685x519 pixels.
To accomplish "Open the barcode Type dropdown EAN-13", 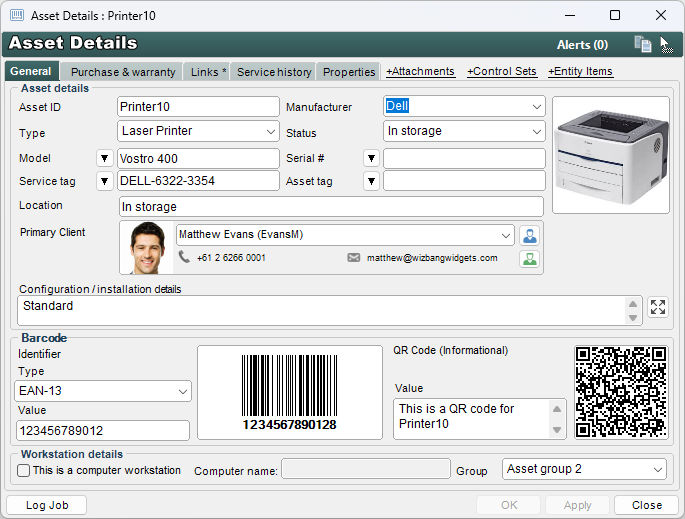I will pos(183,391).
